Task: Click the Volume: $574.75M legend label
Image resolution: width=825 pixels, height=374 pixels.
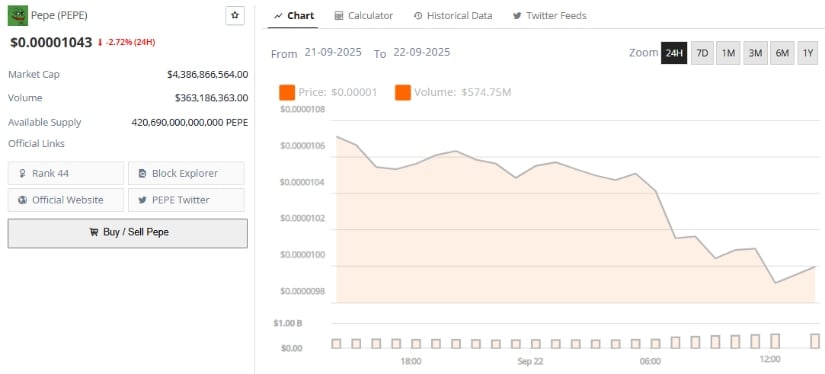Action: (462, 93)
